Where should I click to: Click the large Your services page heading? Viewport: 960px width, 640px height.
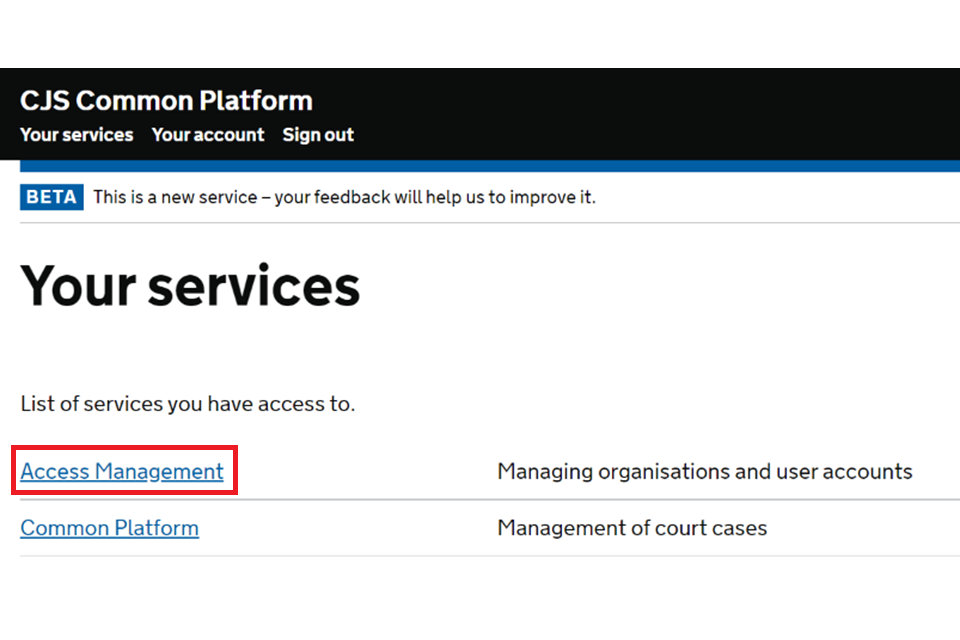190,286
